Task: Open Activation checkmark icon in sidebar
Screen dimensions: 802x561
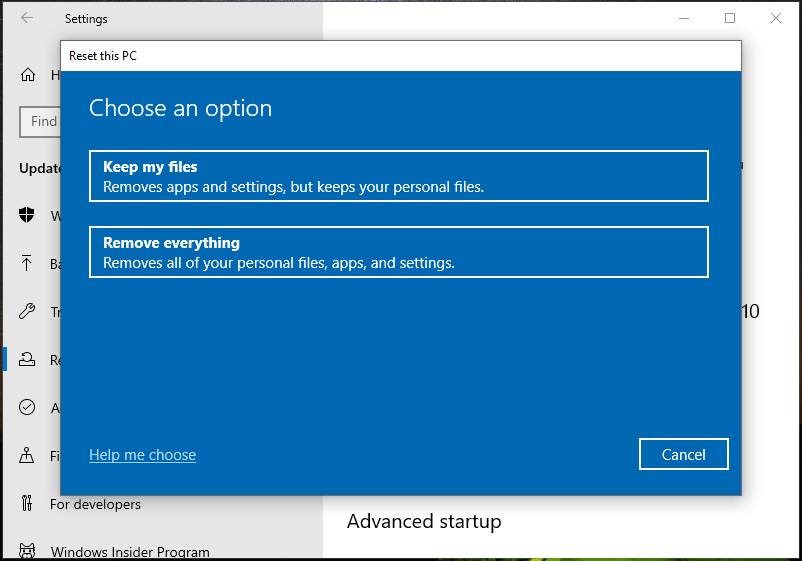Action: [27, 407]
